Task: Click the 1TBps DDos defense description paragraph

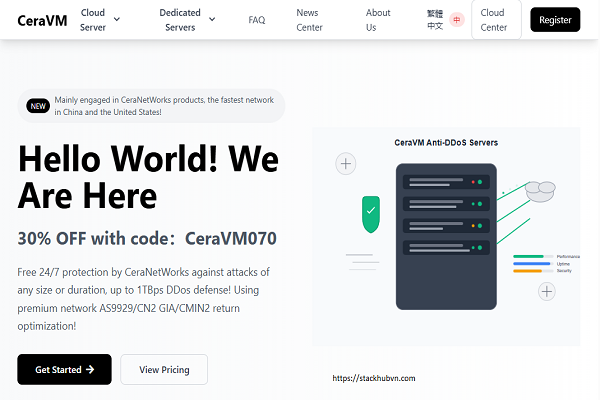Action: [143, 299]
